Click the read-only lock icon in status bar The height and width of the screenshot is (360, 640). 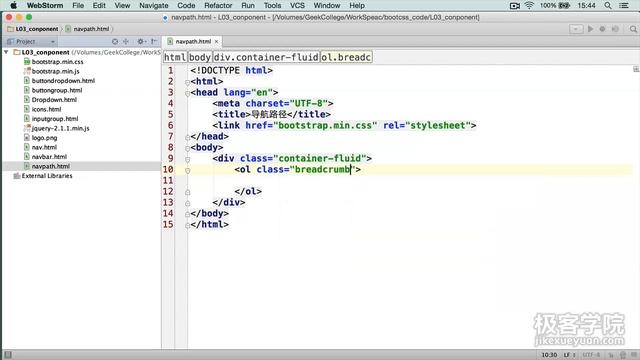611,355
